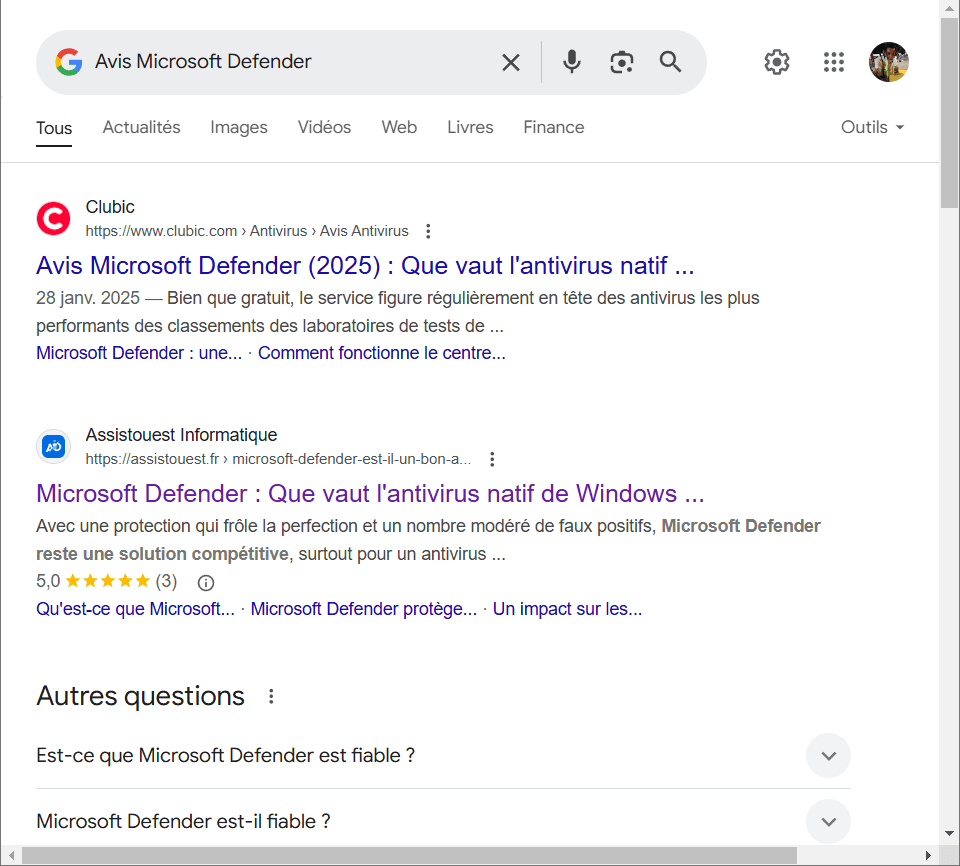Screen dimensions: 960x866
Task: Open sitelink 'Un impact sur les...'
Action: coord(568,609)
